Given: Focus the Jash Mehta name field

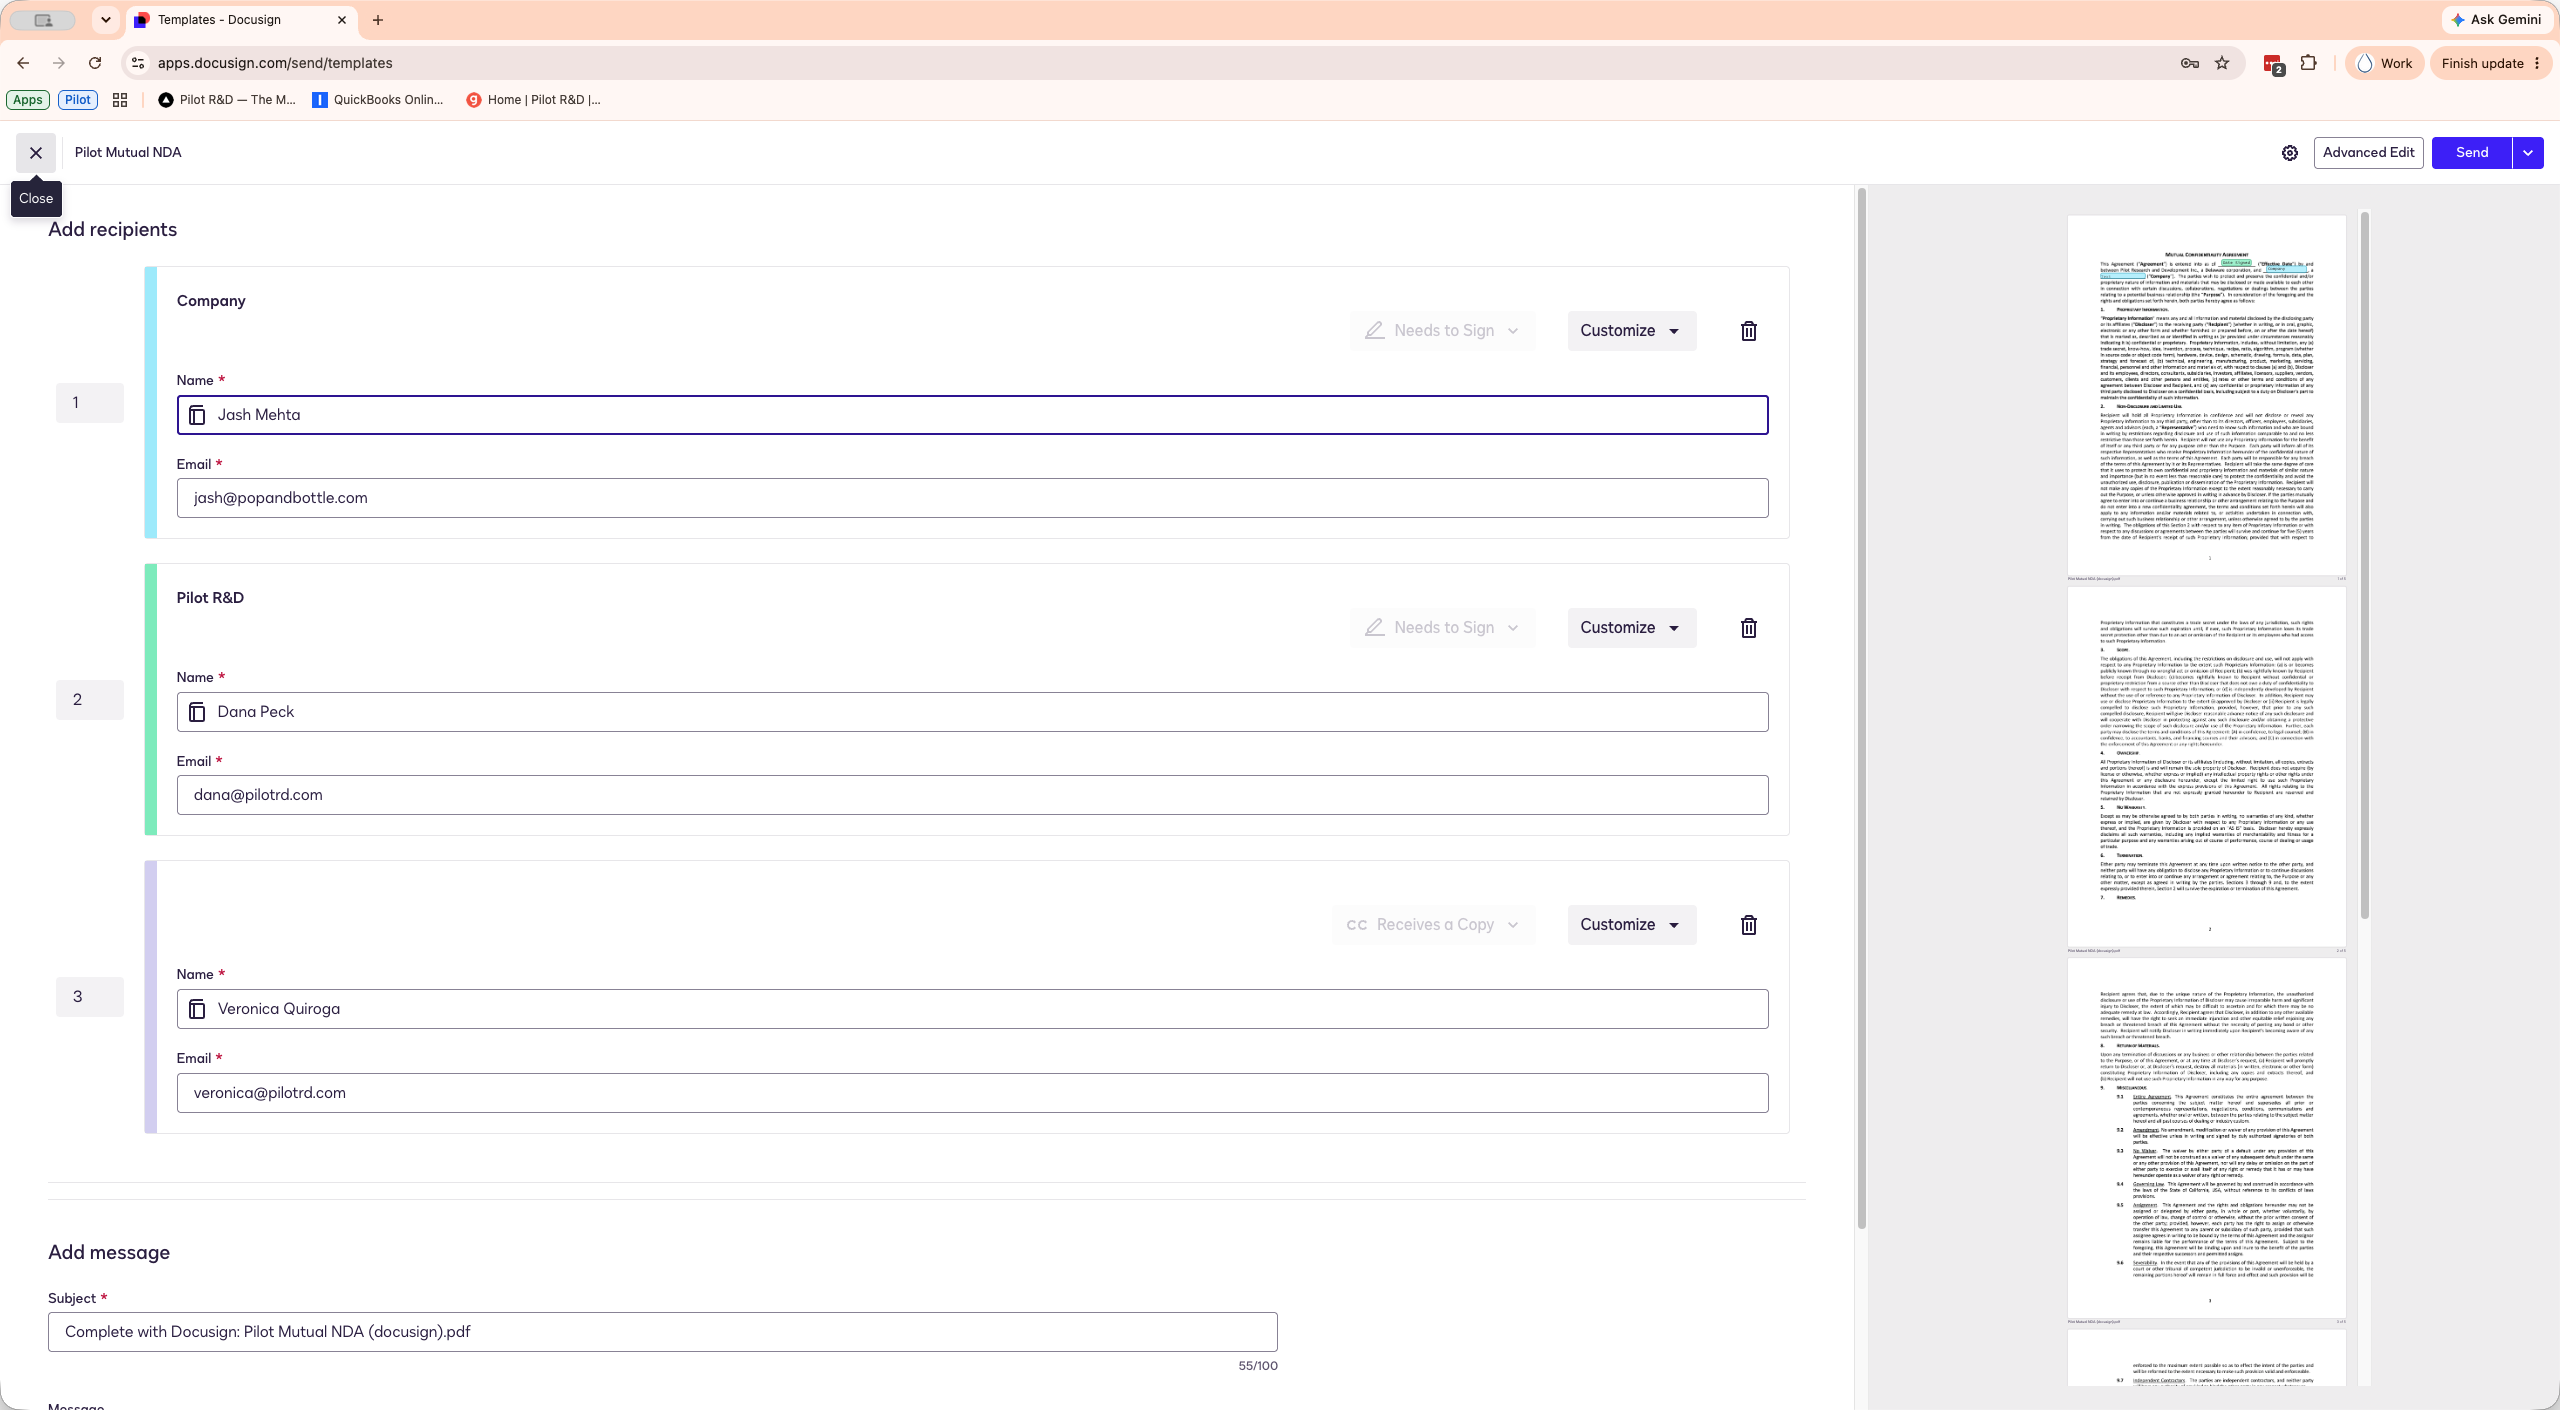Looking at the screenshot, I should click(x=972, y=415).
